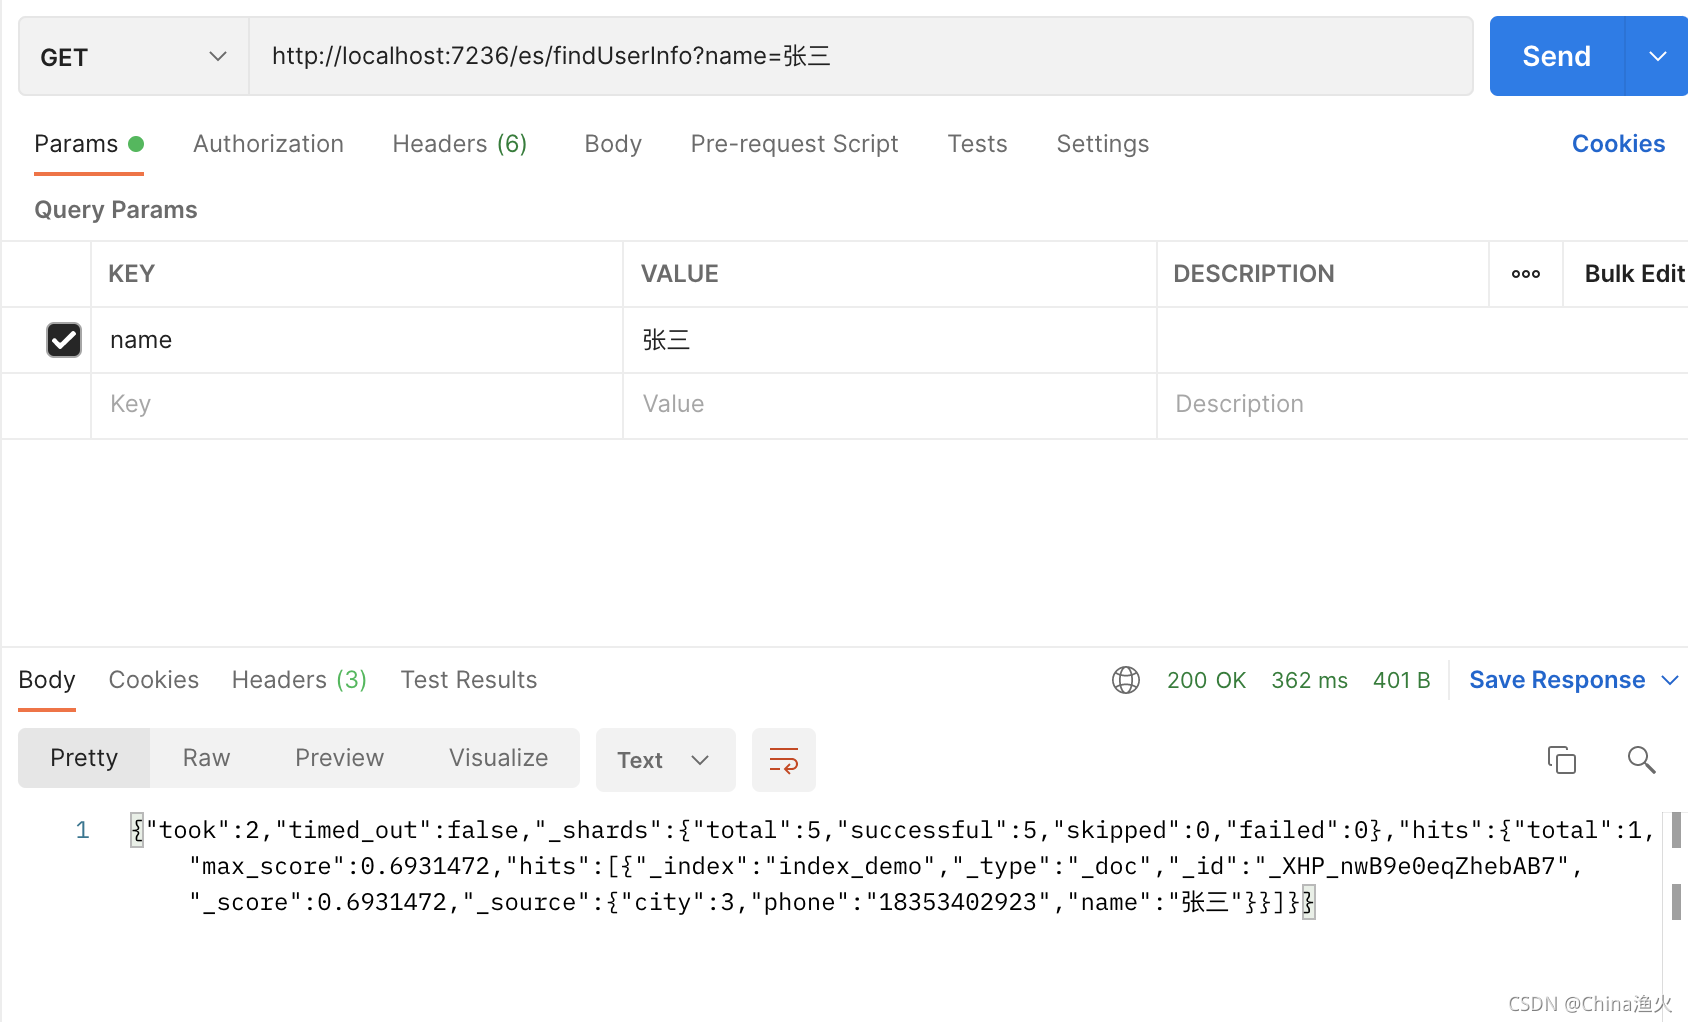The height and width of the screenshot is (1022, 1688).
Task: Open the response language selector globe icon
Action: 1125,680
